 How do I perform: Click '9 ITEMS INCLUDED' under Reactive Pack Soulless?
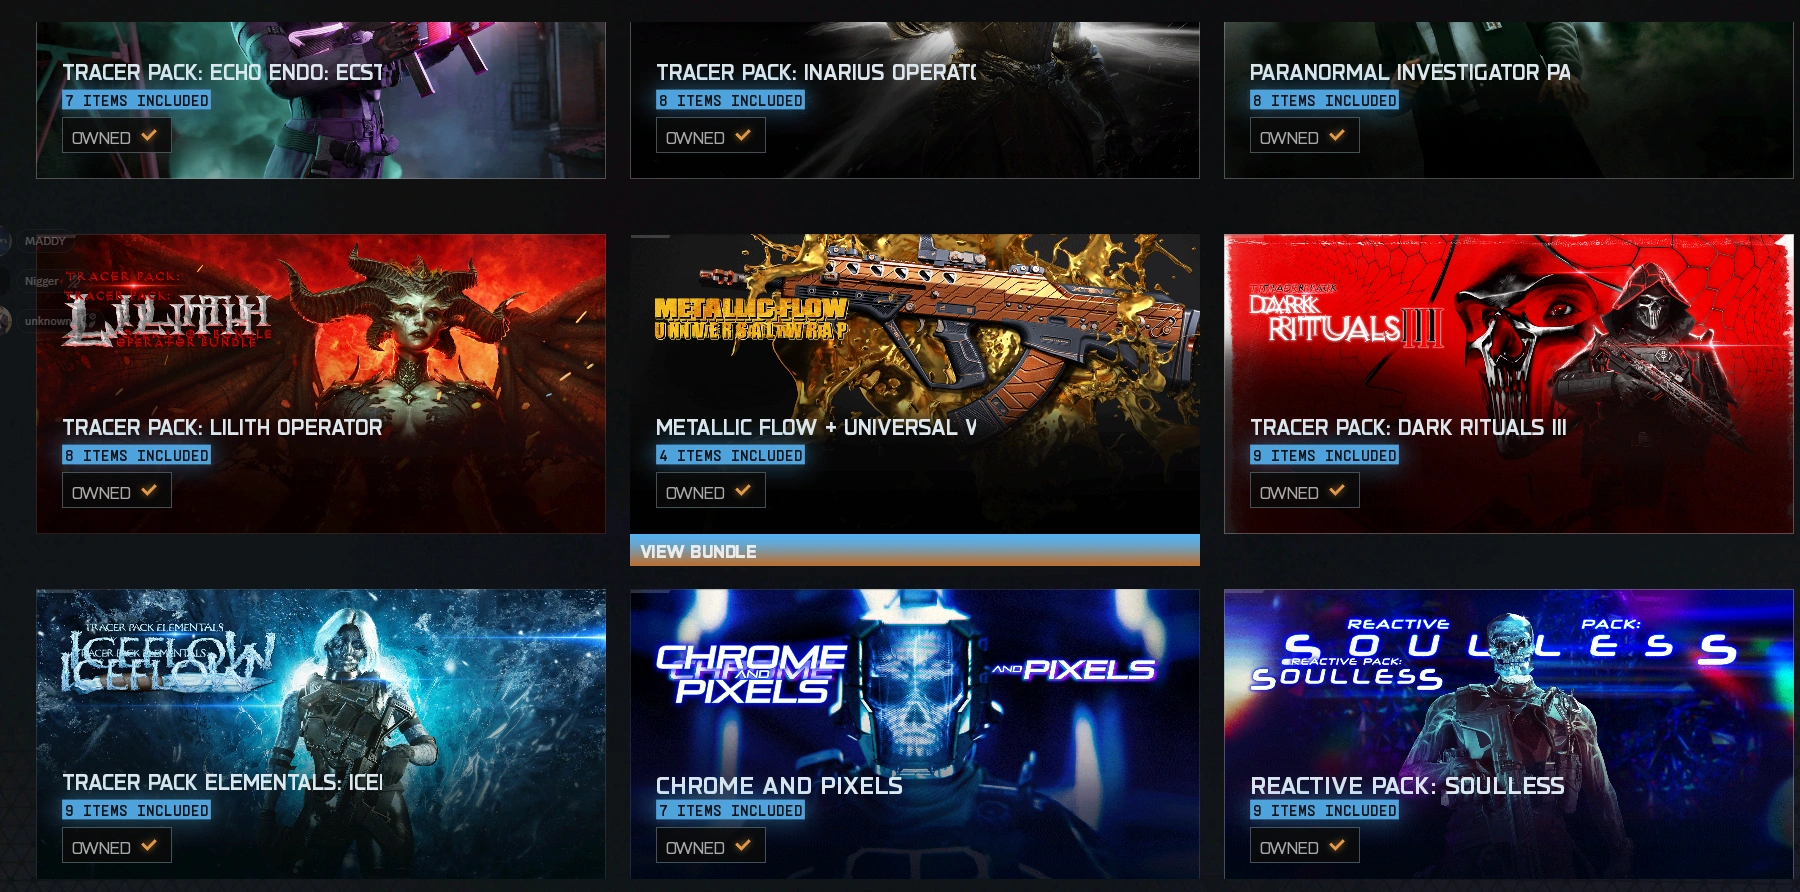[1324, 811]
